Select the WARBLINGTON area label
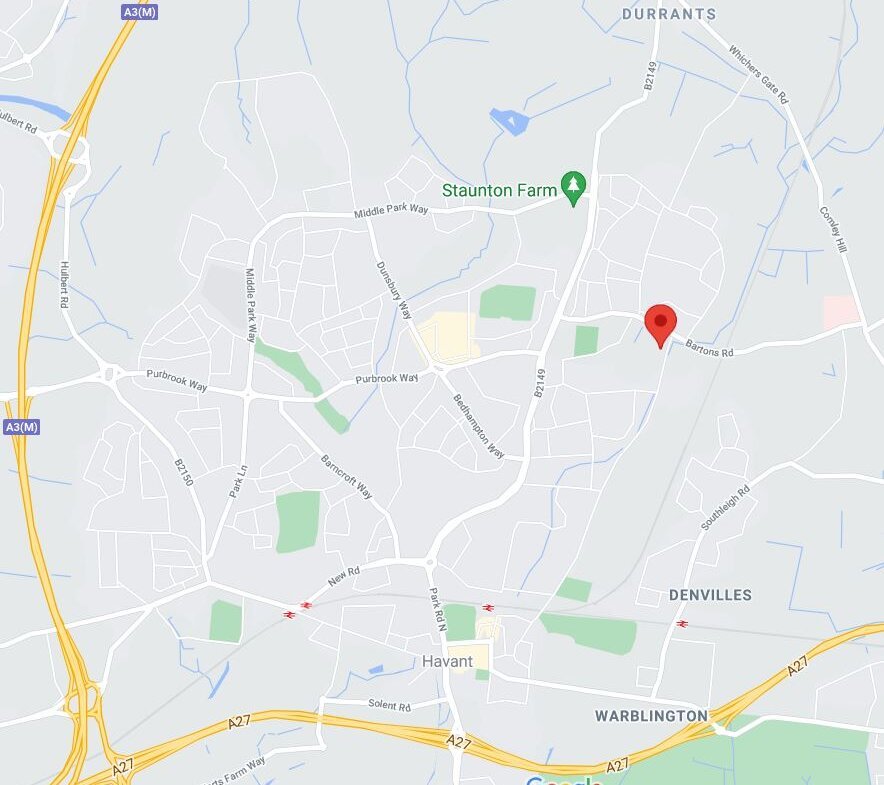 coord(651,716)
